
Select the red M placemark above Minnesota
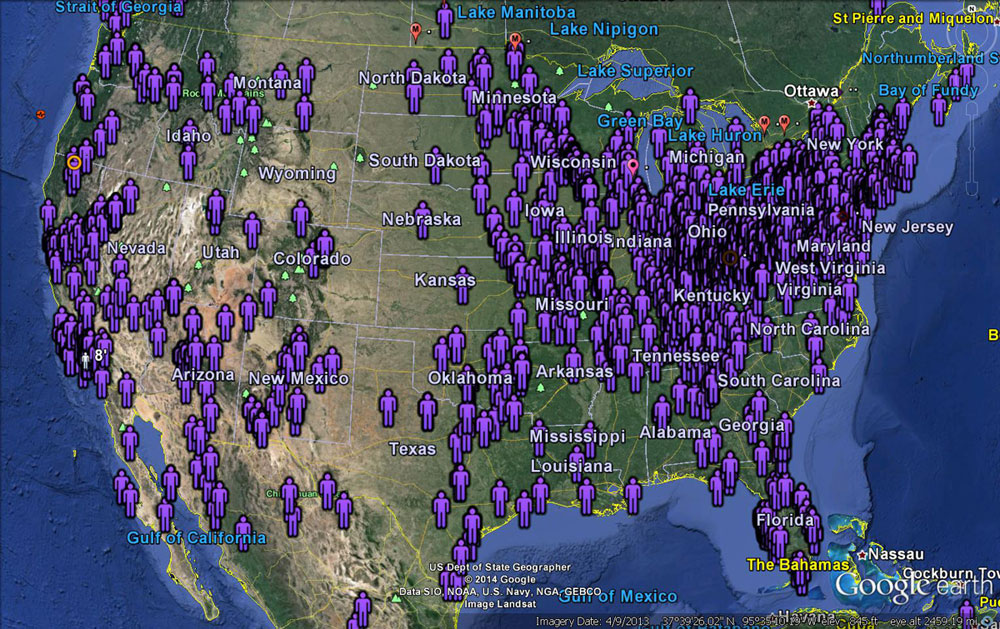click(x=515, y=40)
